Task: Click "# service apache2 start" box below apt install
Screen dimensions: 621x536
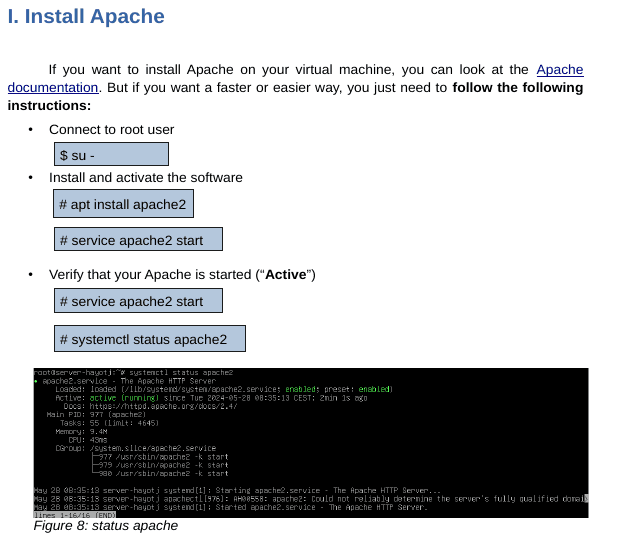Action: pos(137,240)
